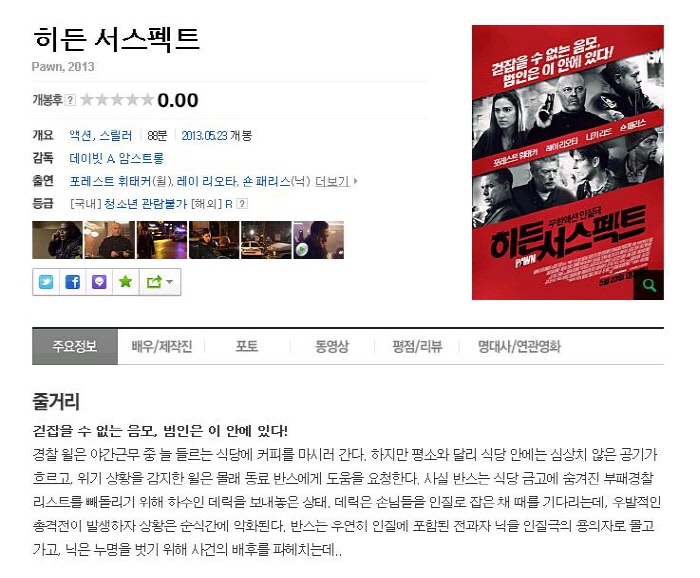
Task: Open the 포토 tab
Action: pos(247,346)
